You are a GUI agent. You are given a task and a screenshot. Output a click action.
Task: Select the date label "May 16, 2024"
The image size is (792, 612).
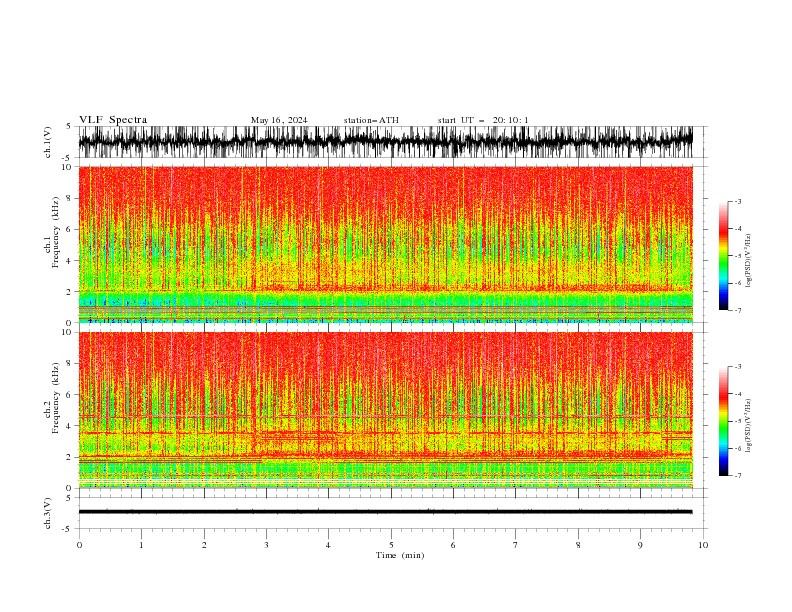coord(279,120)
